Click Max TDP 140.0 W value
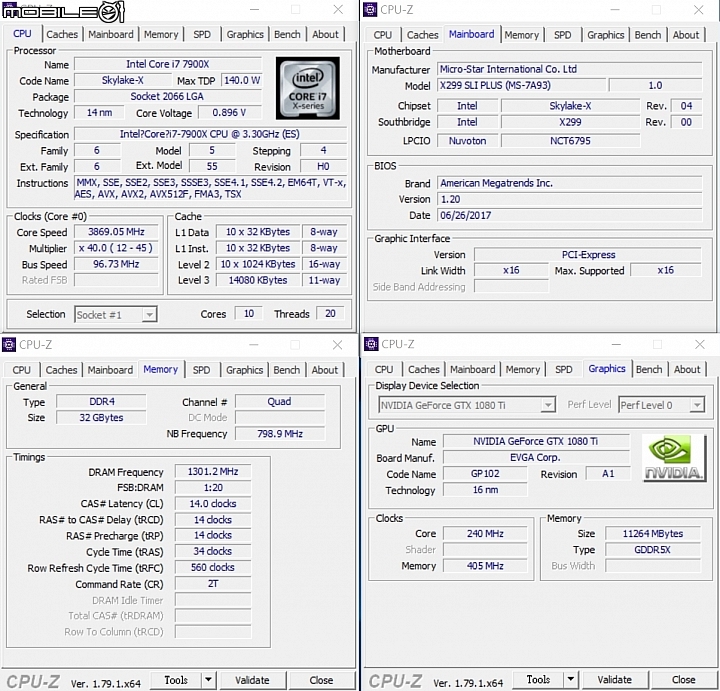This screenshot has width=720, height=691. click(x=242, y=80)
